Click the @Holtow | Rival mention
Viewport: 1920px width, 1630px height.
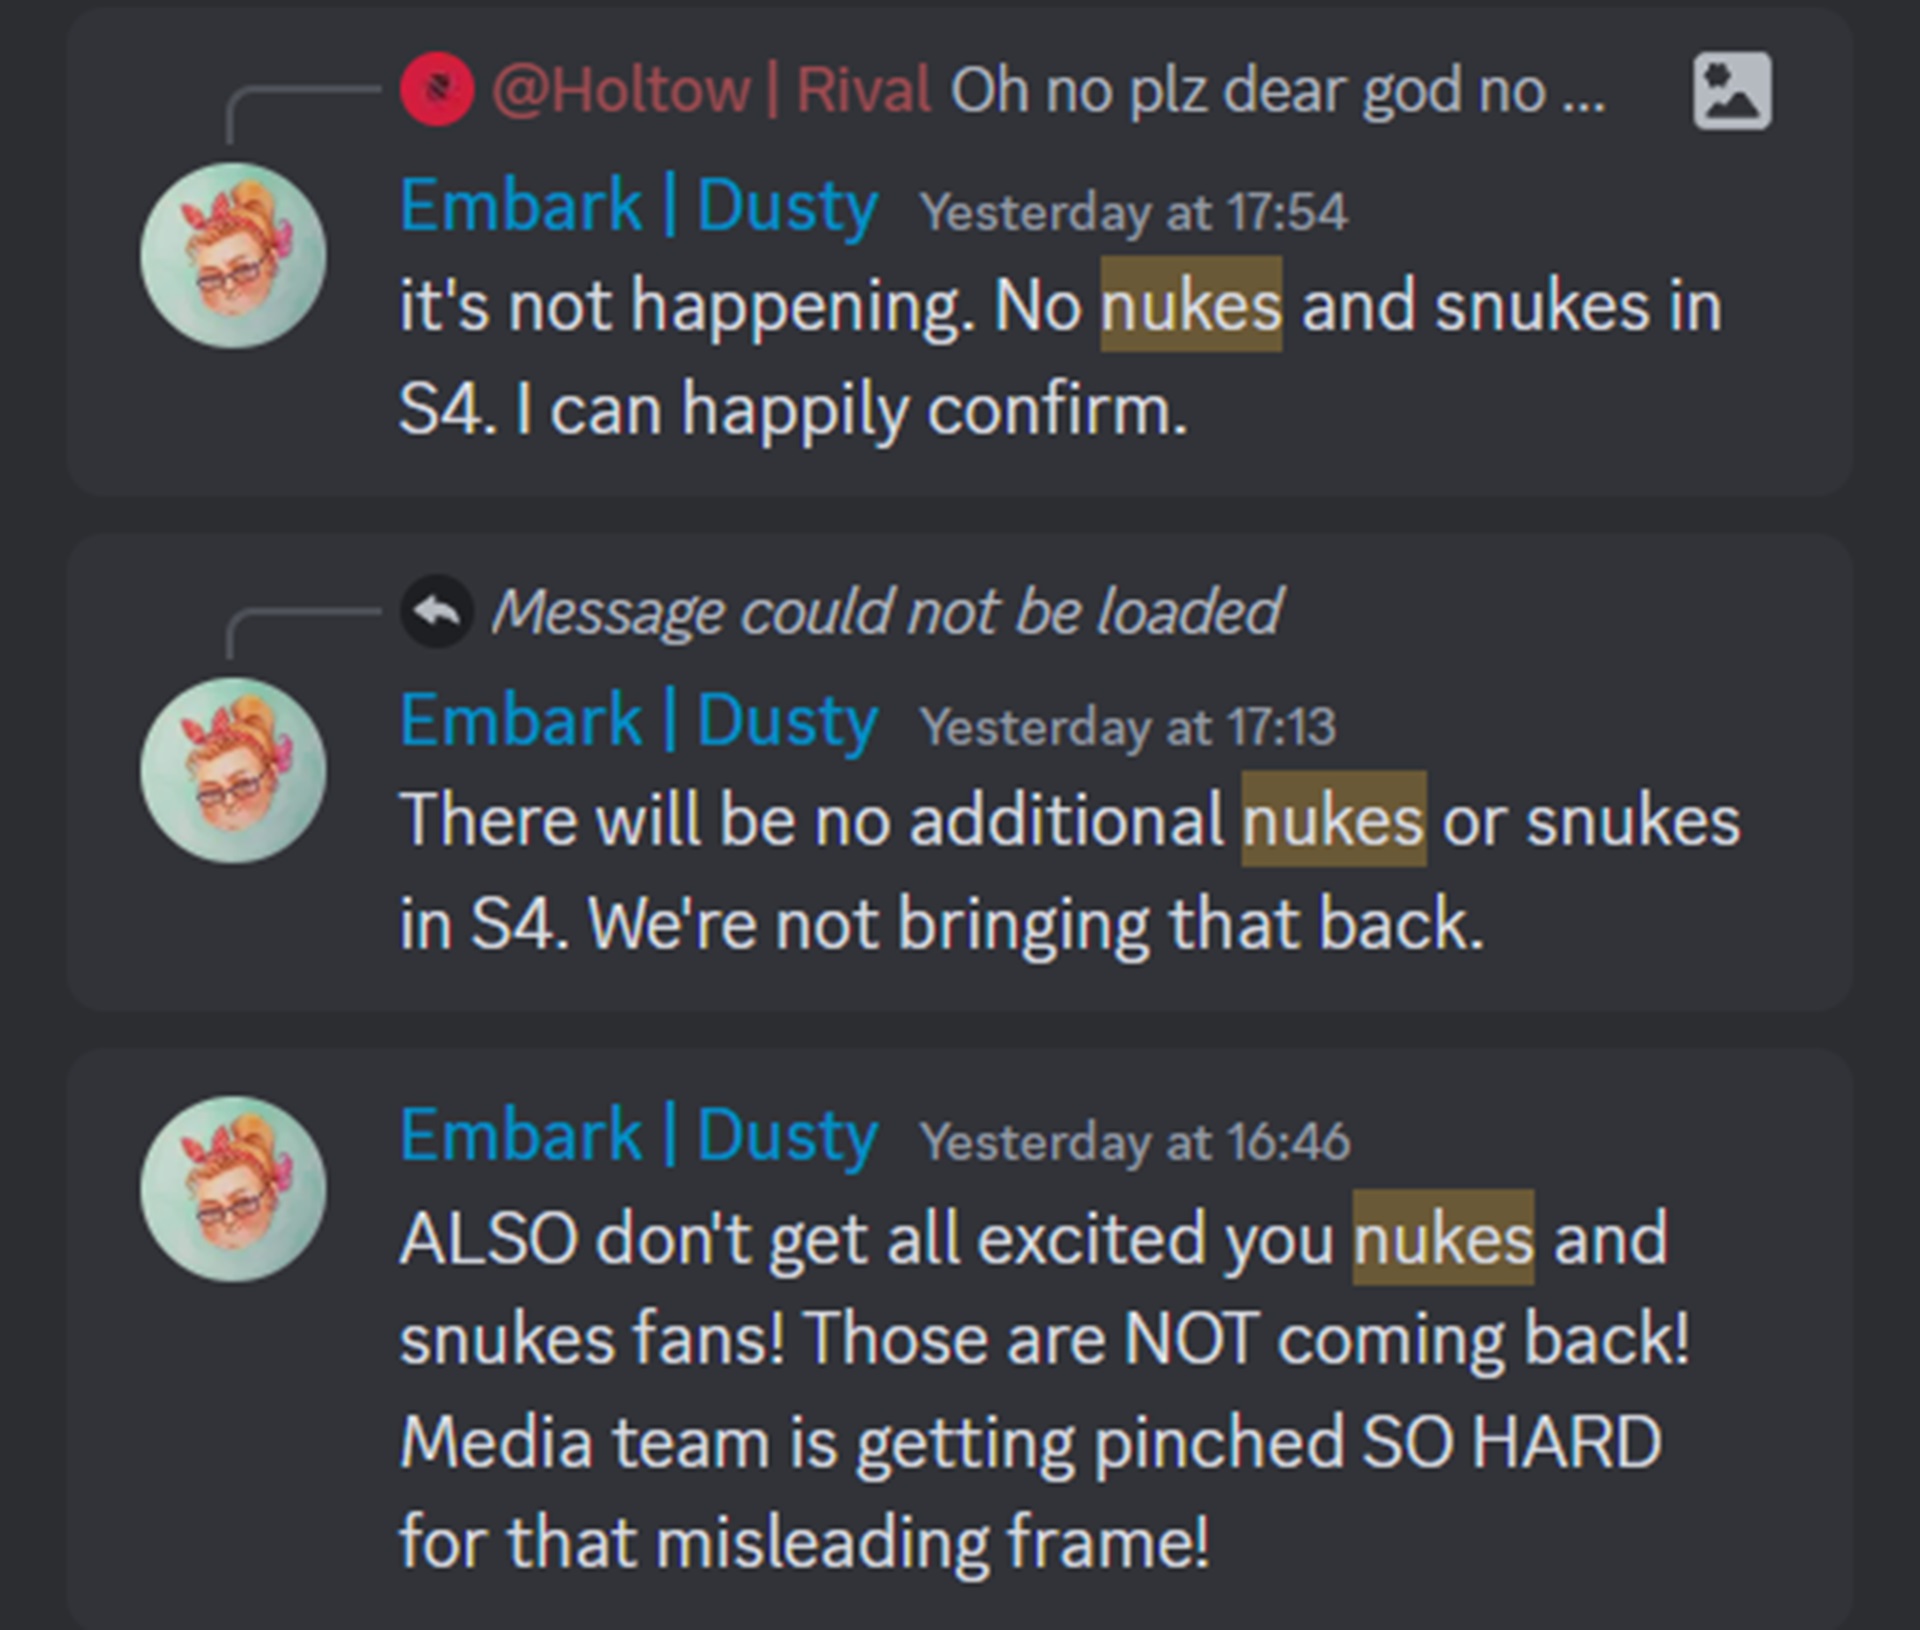click(711, 90)
